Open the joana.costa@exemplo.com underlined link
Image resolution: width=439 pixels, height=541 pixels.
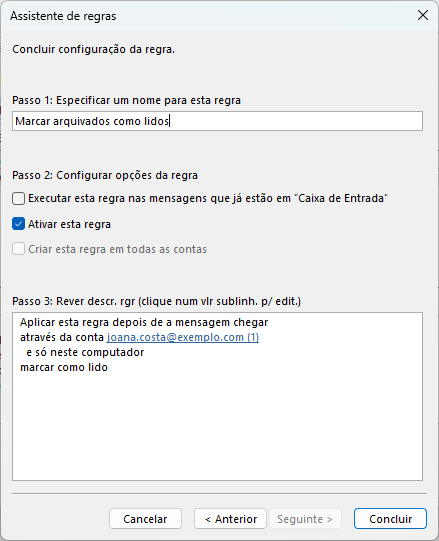[183, 337]
